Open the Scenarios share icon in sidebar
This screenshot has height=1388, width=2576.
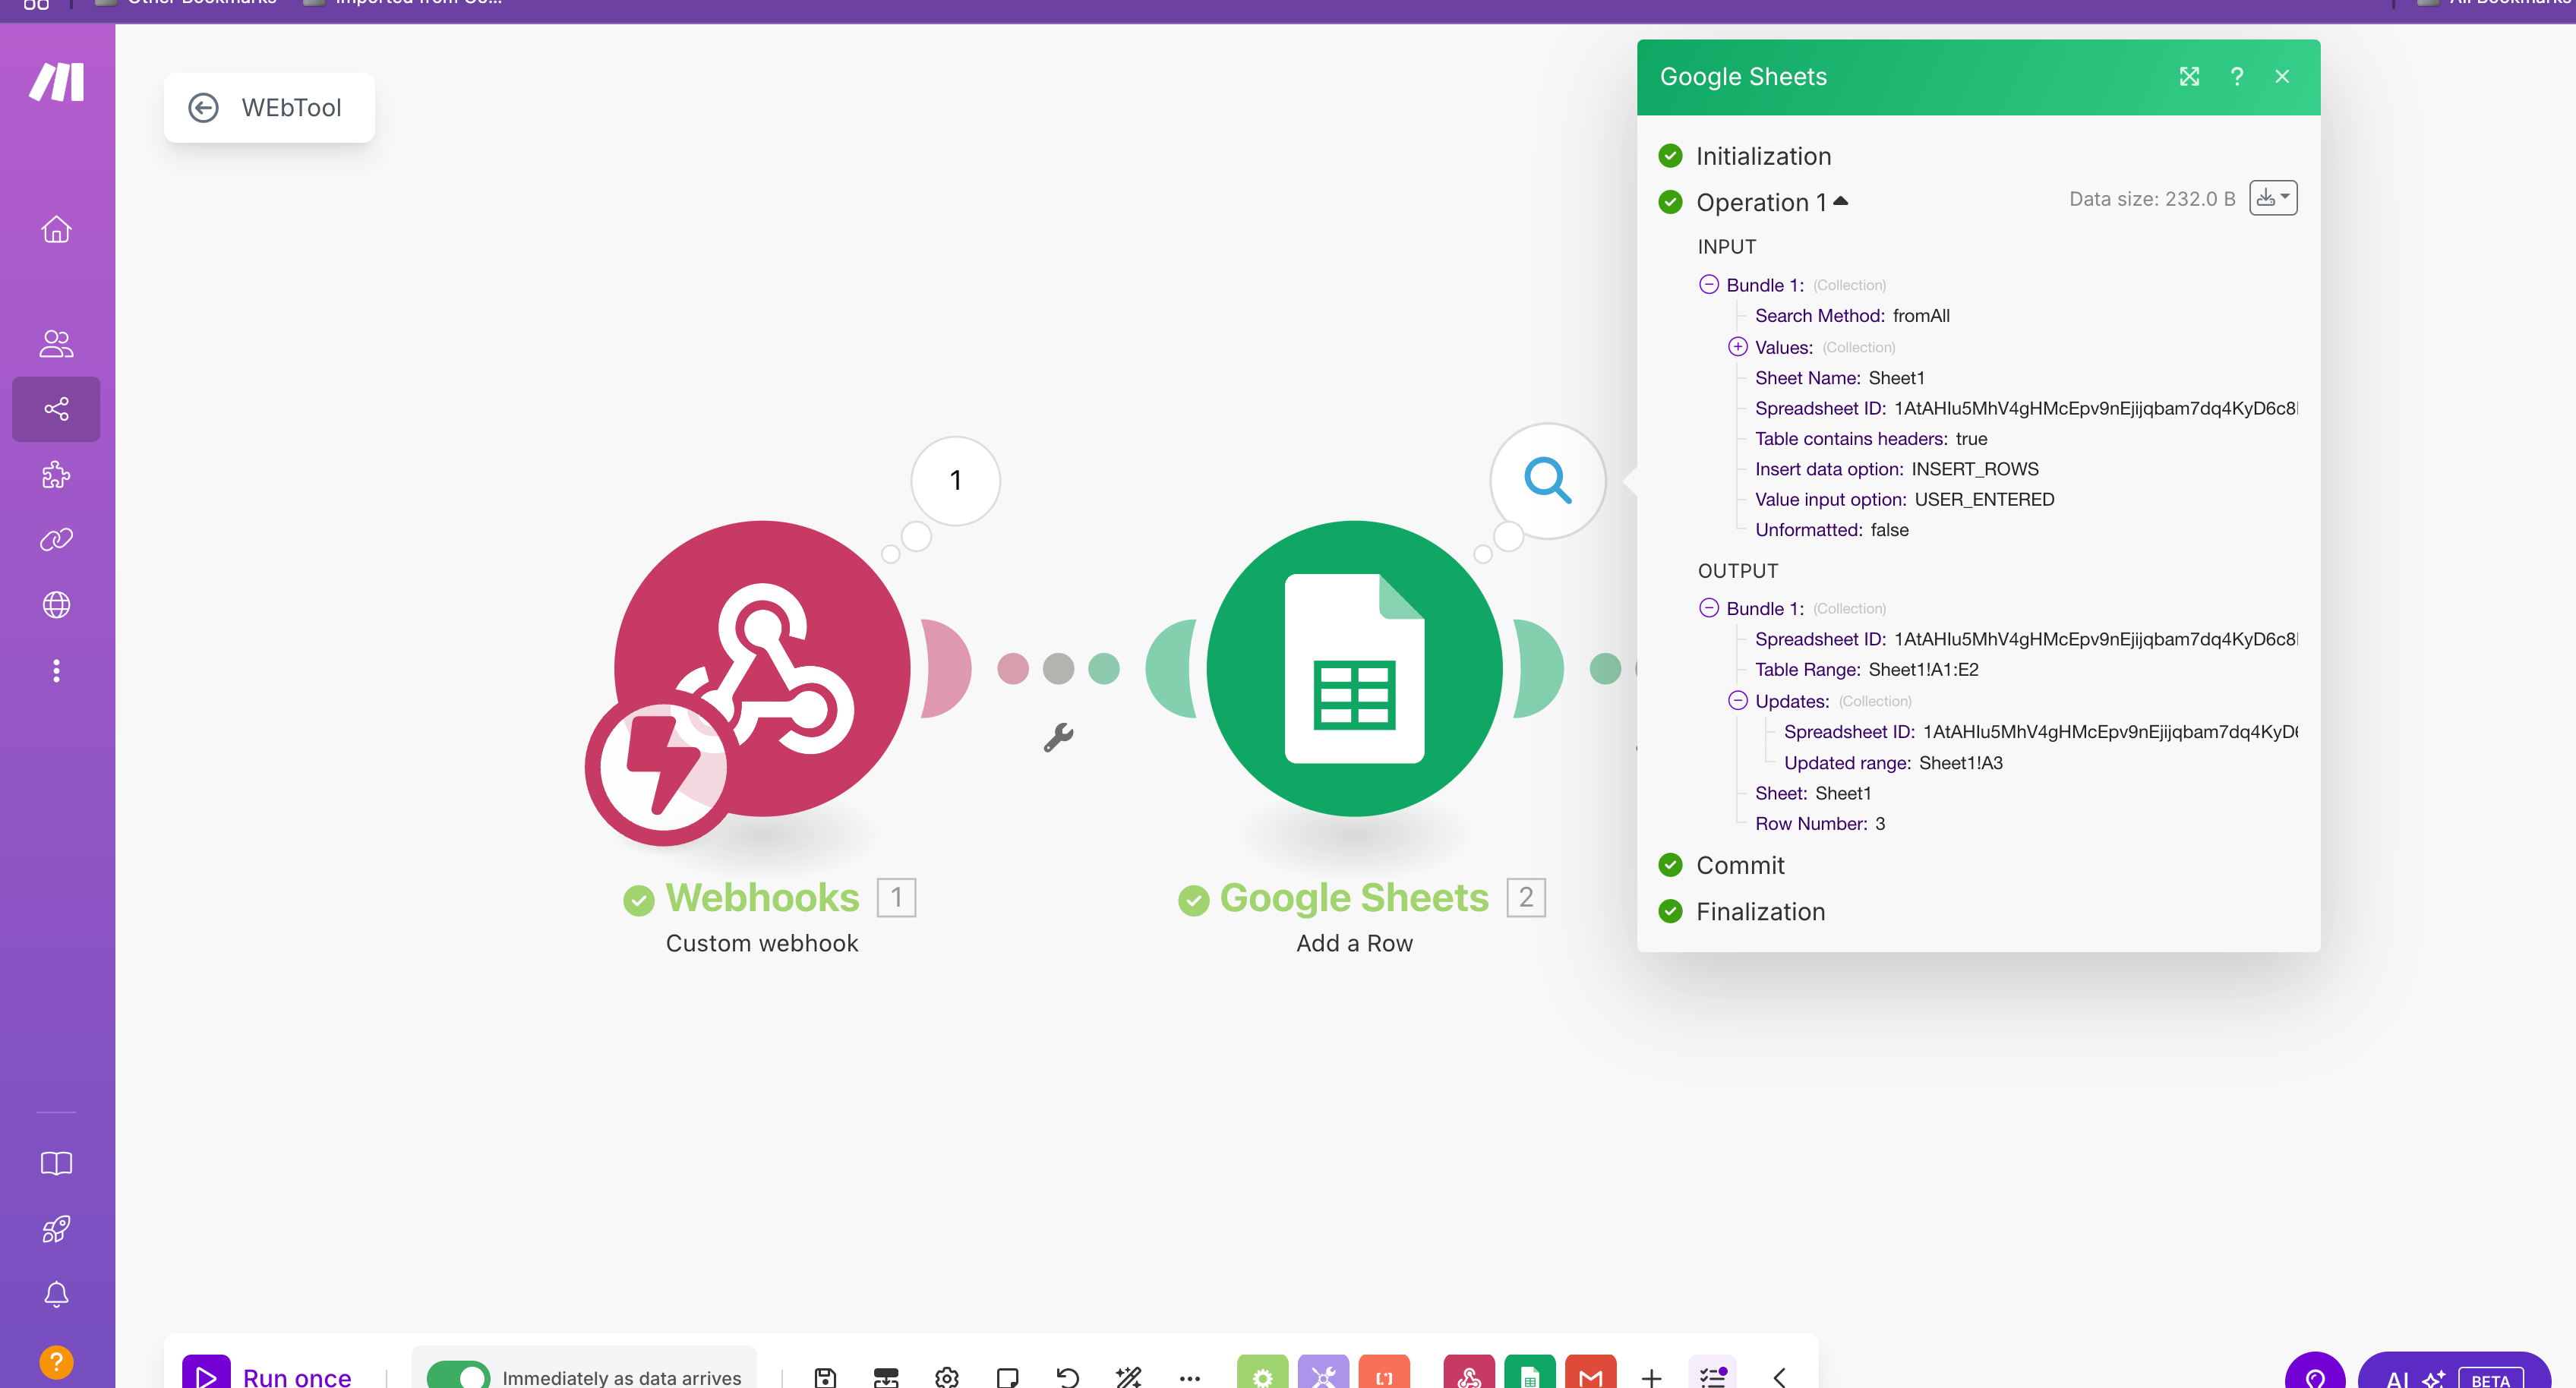coord(56,409)
